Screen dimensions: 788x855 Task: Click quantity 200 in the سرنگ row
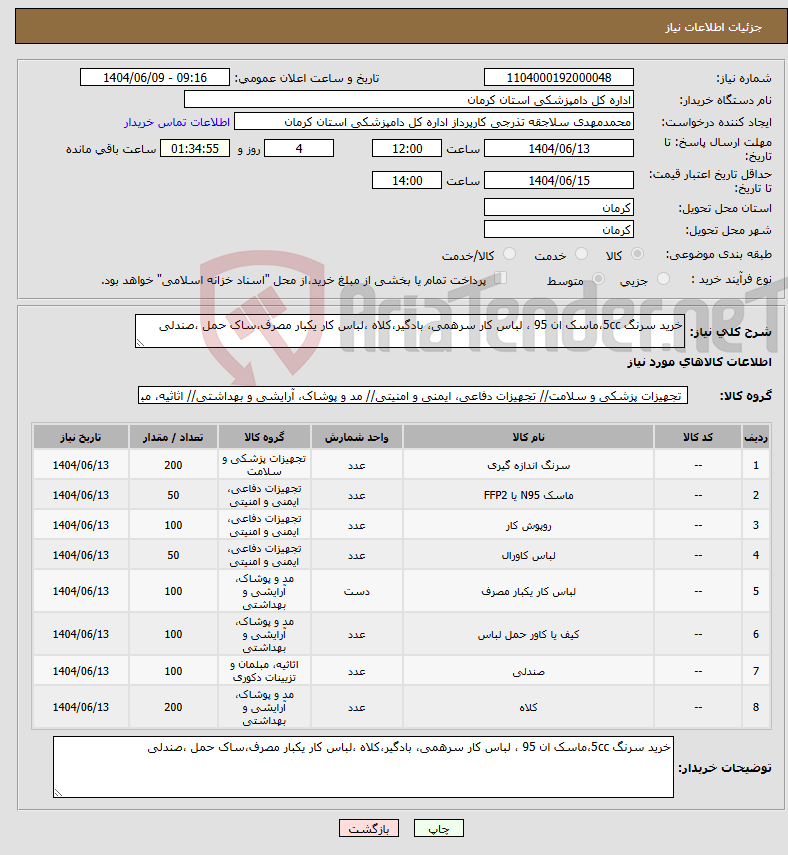point(173,465)
